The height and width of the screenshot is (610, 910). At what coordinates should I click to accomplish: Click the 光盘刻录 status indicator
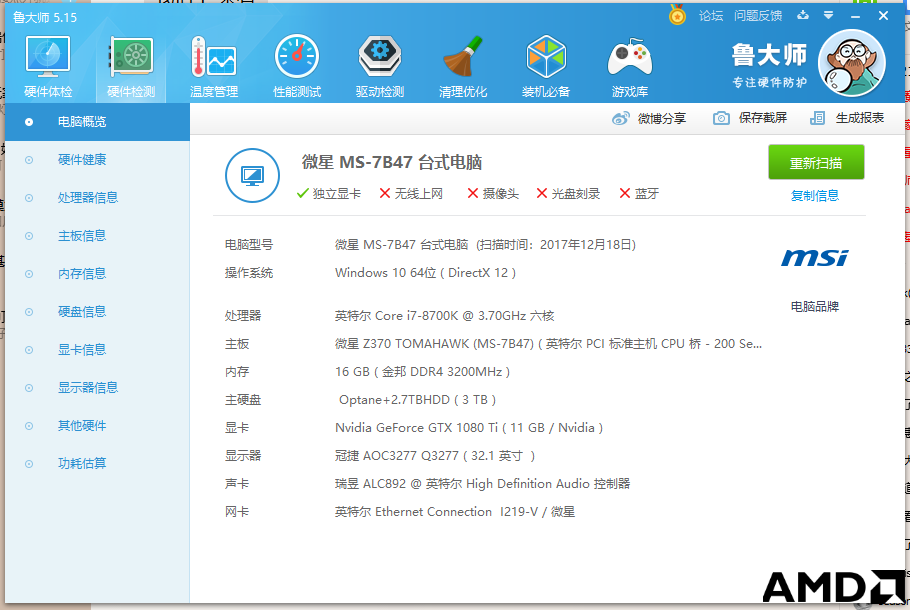568,194
